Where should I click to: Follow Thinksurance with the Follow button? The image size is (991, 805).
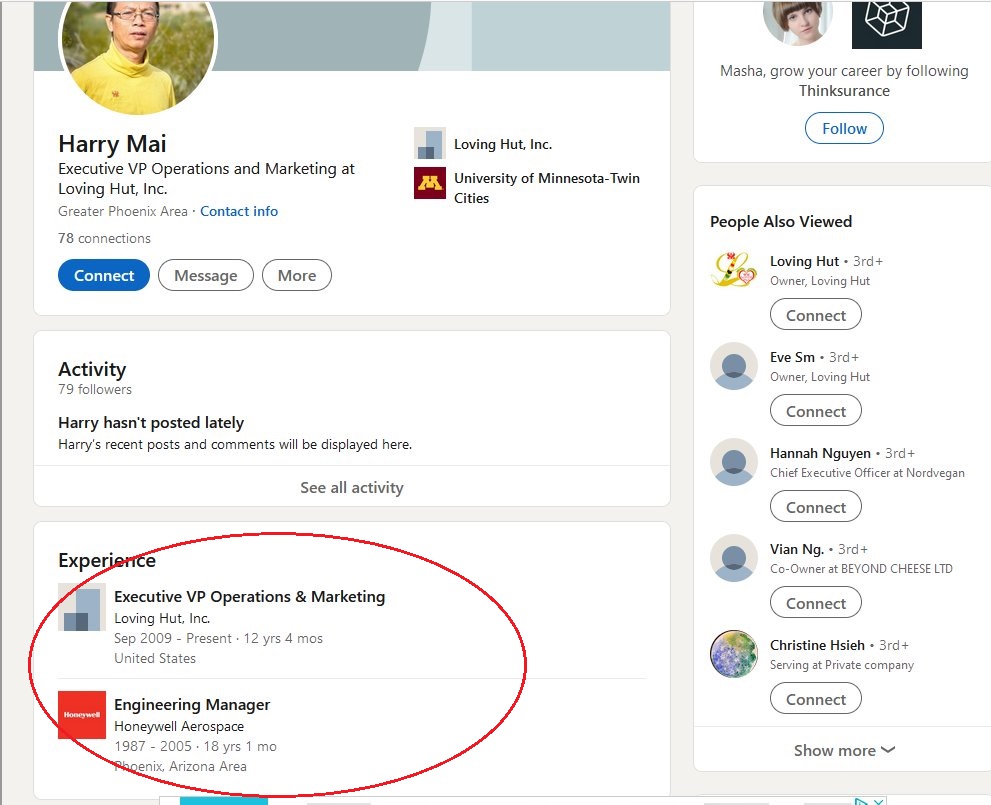click(x=844, y=128)
